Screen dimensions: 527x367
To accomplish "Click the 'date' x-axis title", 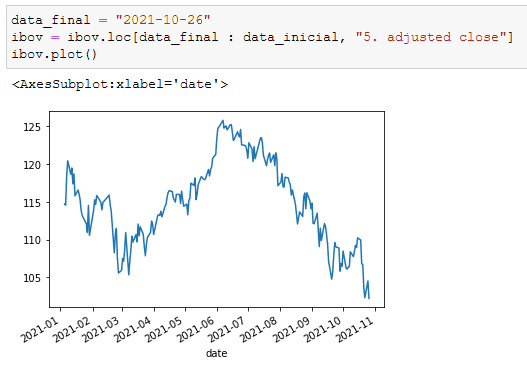I will coord(216,353).
